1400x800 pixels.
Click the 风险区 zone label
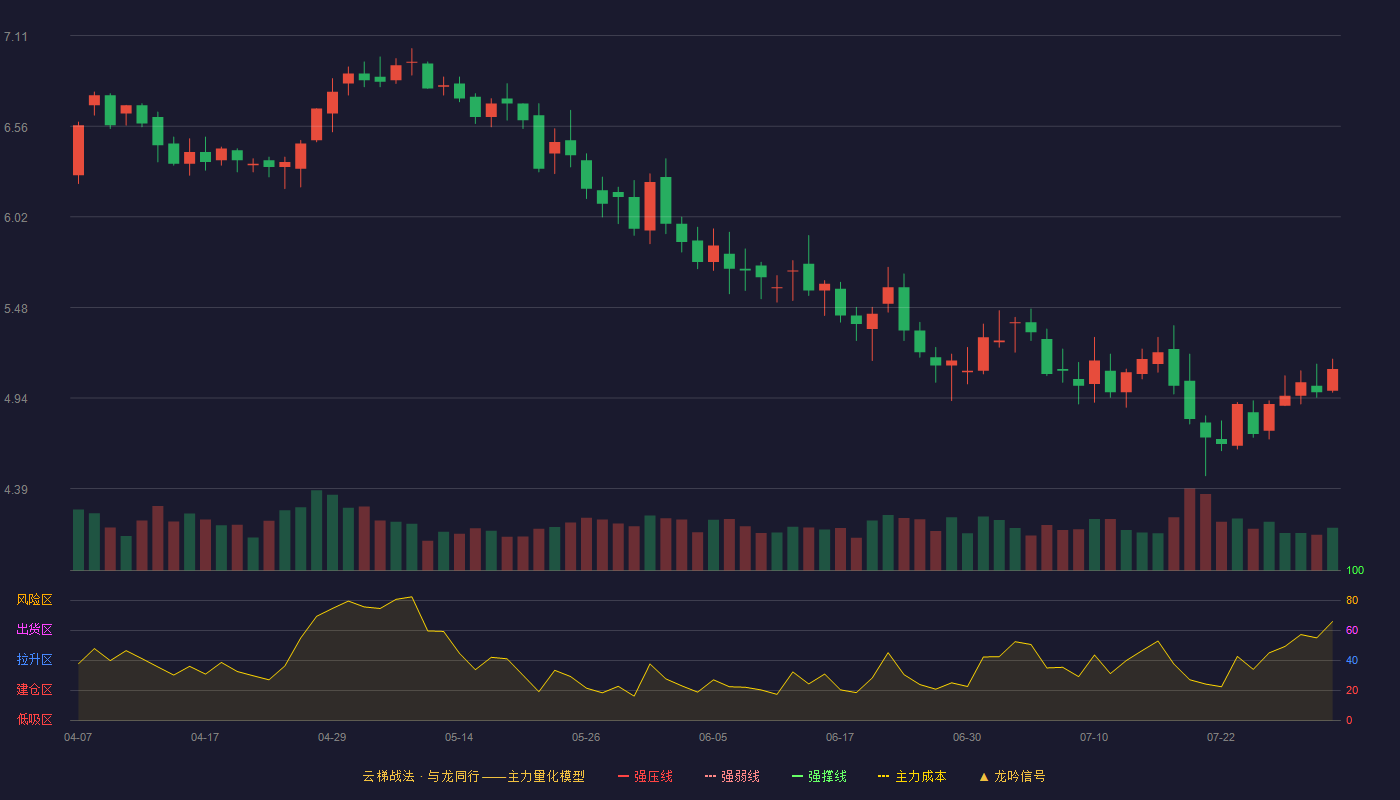point(34,600)
